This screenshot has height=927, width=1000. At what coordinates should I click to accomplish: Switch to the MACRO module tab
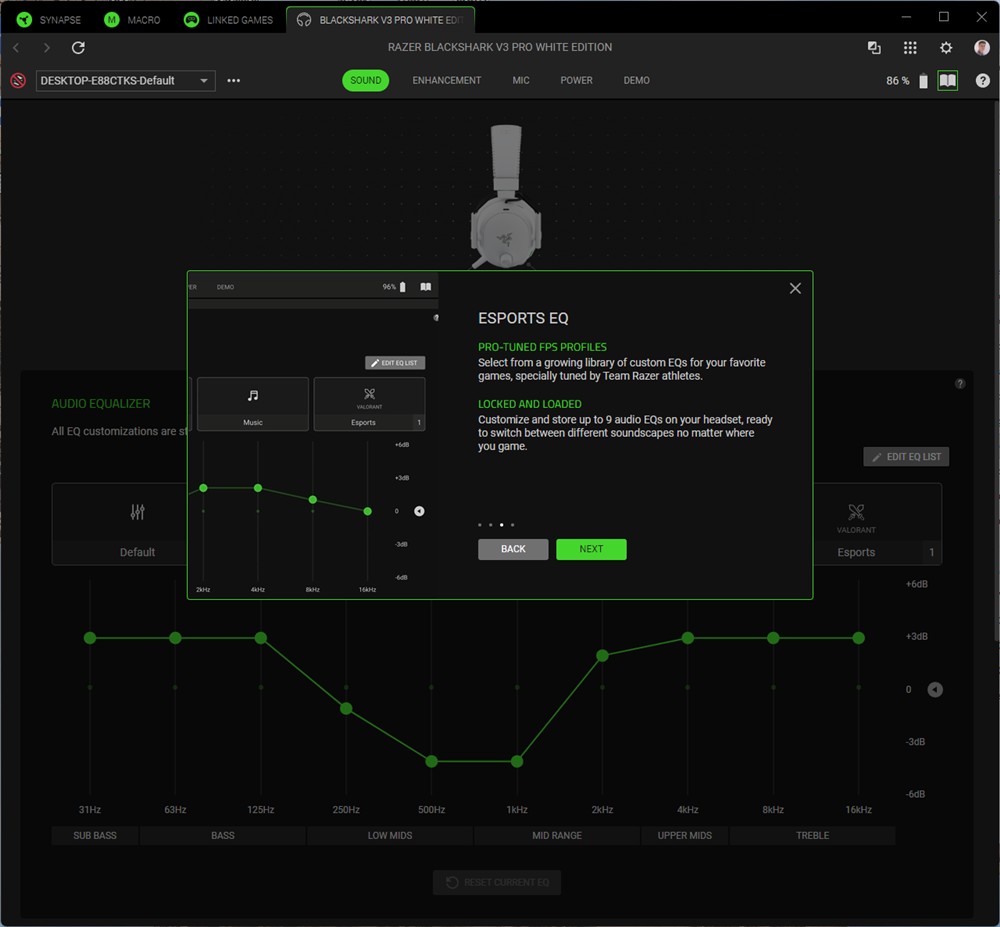tap(133, 20)
